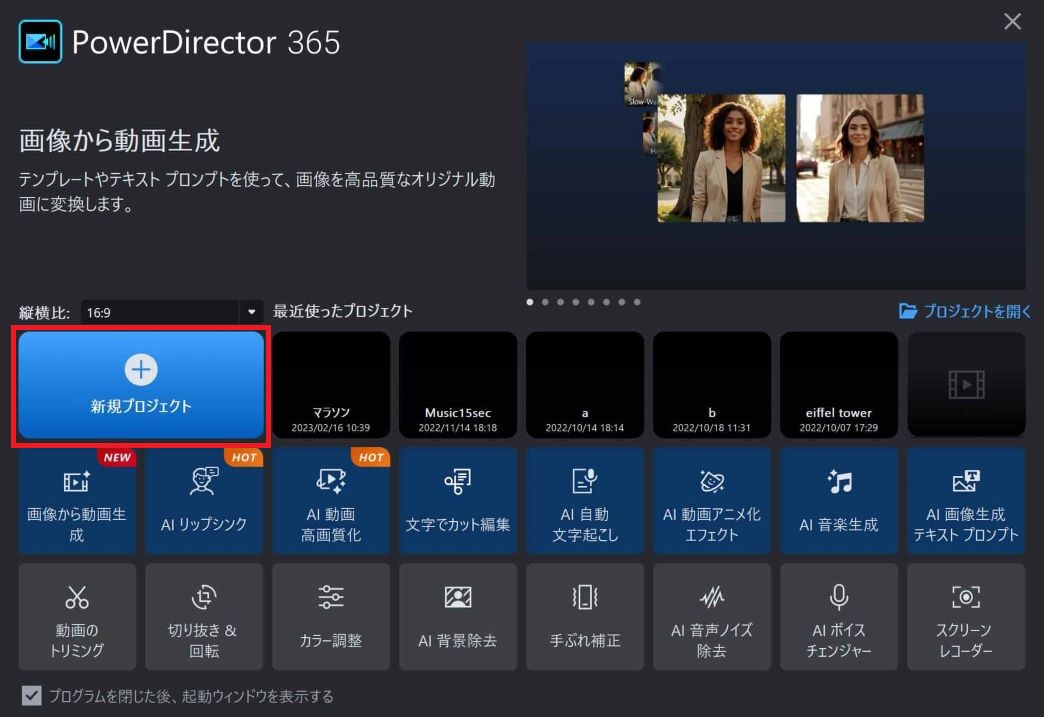Click the PowerDirector 365 logo icon

coord(41,42)
